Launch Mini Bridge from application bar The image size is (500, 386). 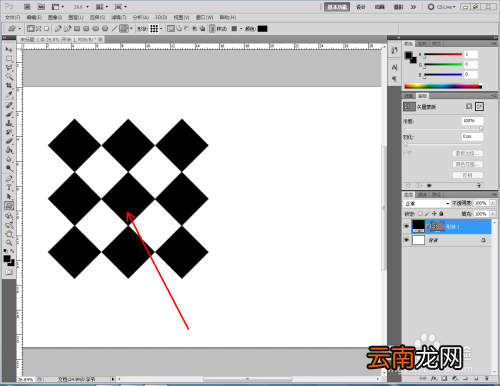[41, 7]
